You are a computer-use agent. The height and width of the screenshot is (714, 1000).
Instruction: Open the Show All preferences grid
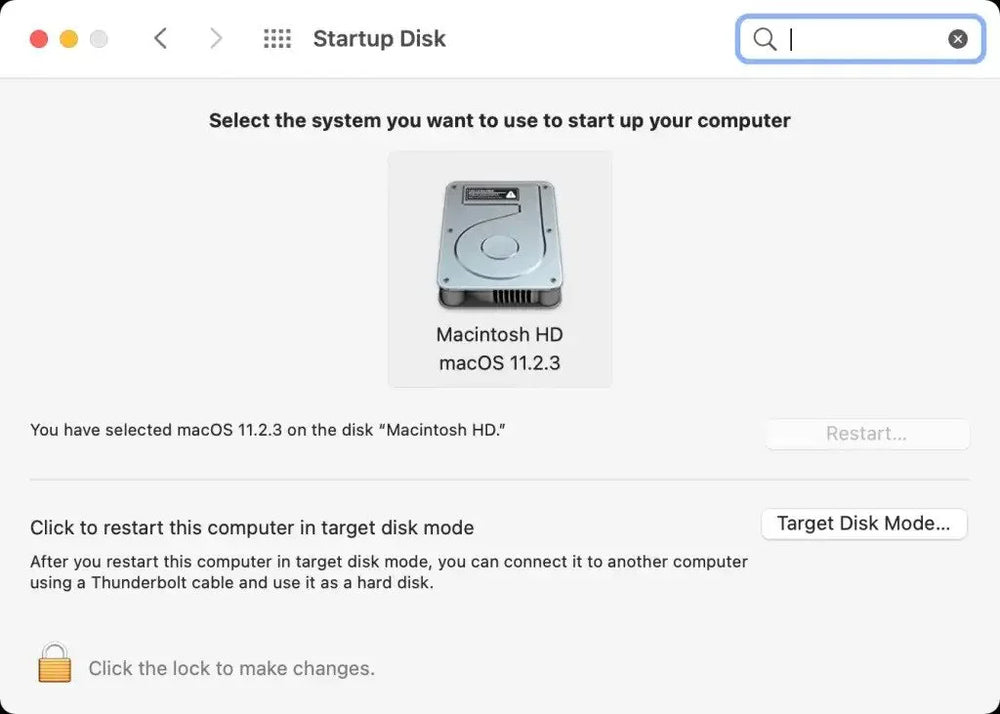tap(277, 39)
